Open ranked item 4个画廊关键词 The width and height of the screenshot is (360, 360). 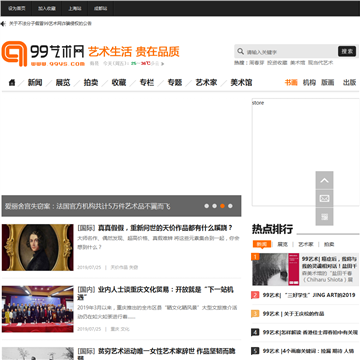pyautogui.click(x=308, y=351)
